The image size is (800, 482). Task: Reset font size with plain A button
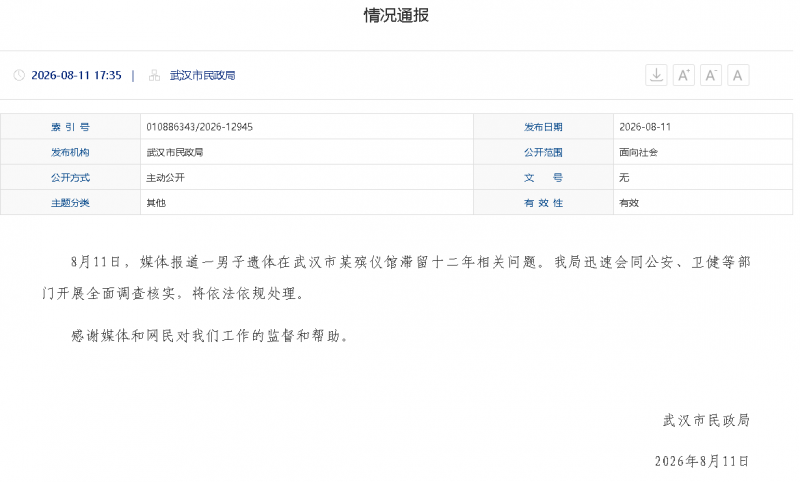click(x=738, y=75)
